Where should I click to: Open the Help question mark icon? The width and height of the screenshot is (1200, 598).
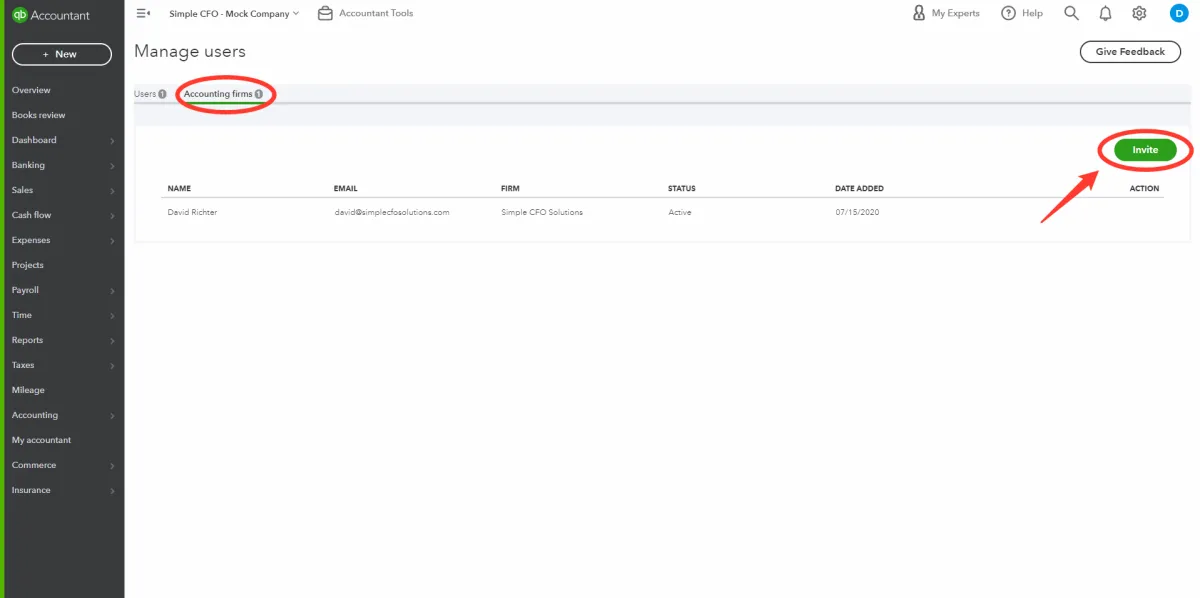pos(1009,13)
